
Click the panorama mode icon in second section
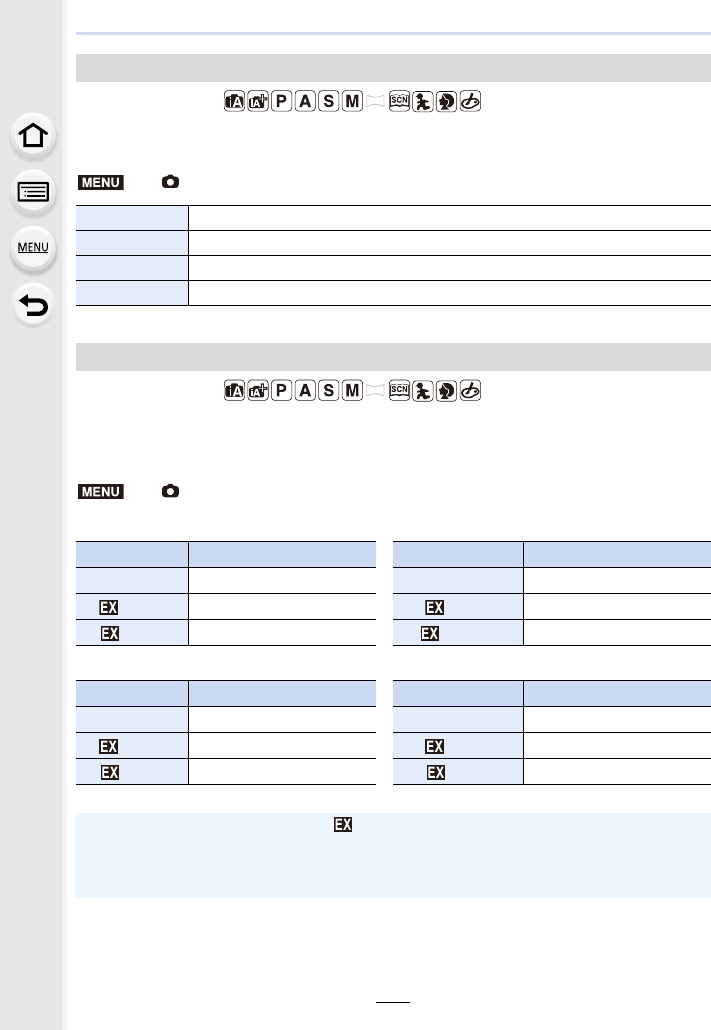tap(376, 391)
